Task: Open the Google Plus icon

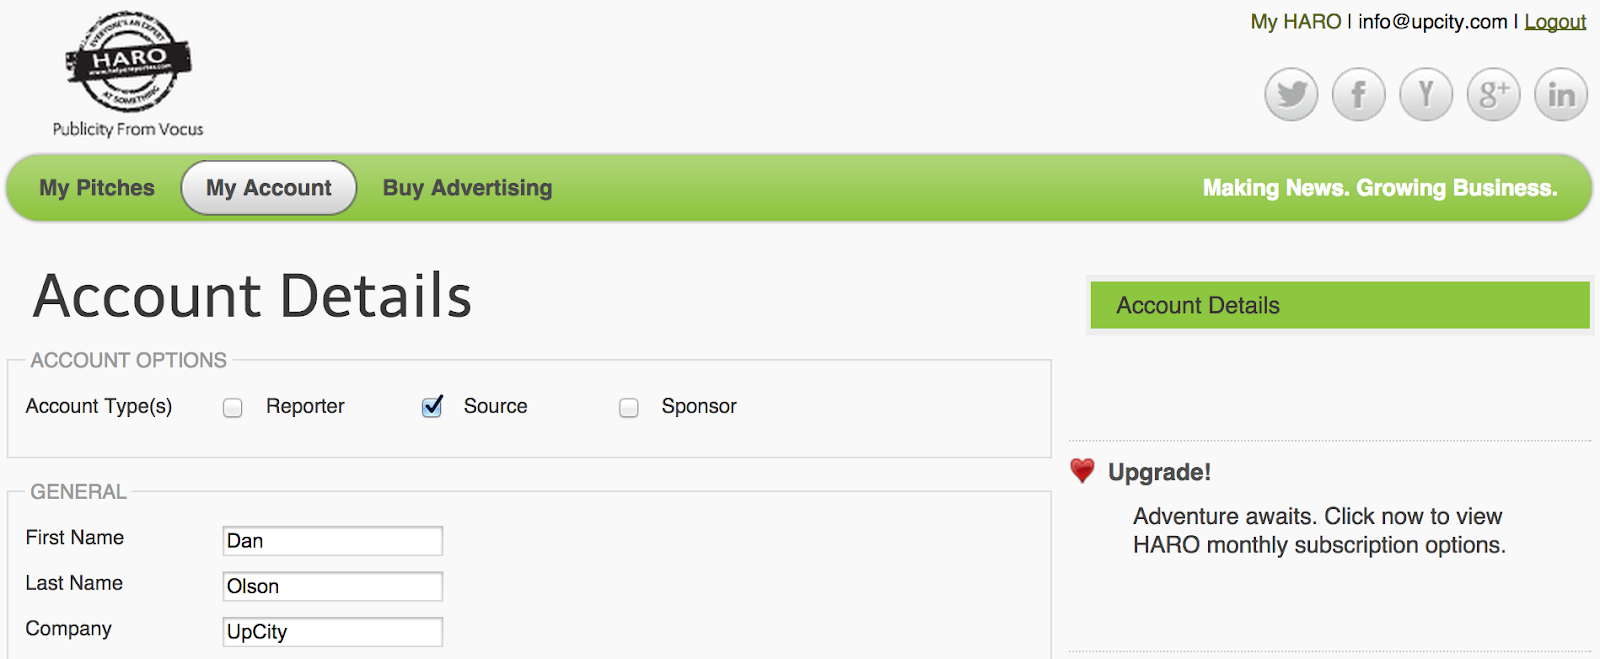Action: click(1493, 95)
